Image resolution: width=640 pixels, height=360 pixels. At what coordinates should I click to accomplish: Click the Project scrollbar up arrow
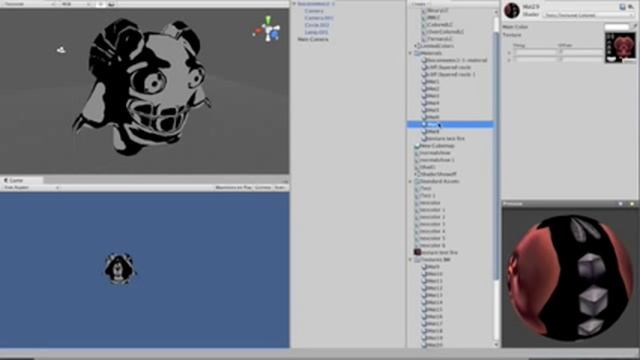[496, 12]
